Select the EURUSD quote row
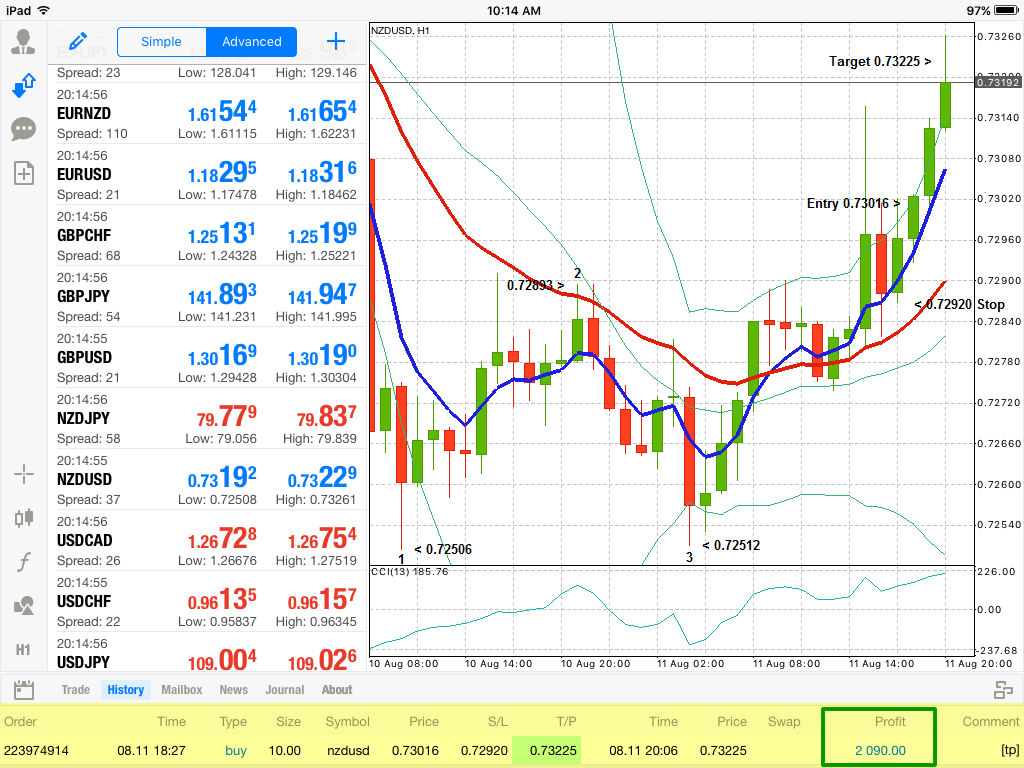The image size is (1024, 768). pyautogui.click(x=206, y=174)
